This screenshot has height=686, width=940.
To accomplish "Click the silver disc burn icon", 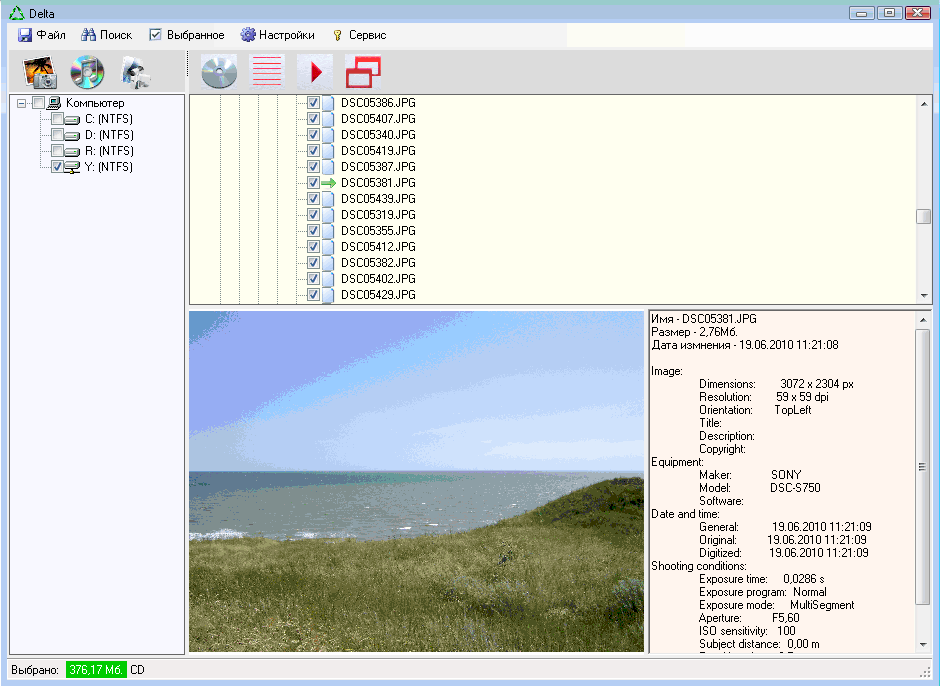I will pyautogui.click(x=219, y=72).
